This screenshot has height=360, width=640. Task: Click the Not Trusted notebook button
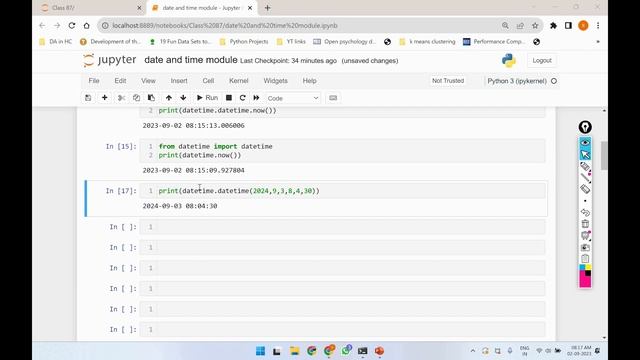[x=448, y=81]
